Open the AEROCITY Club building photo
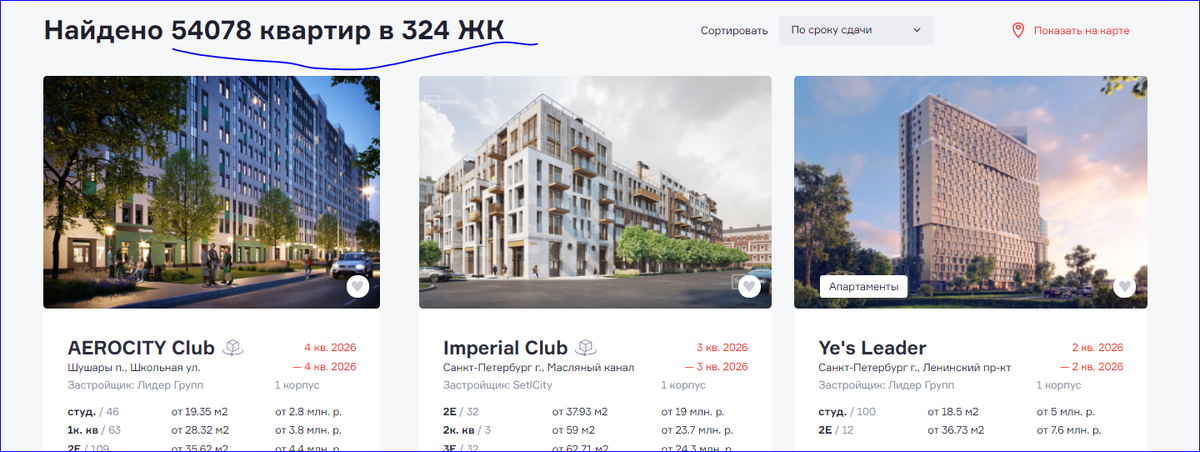1200x452 pixels. pos(211,192)
